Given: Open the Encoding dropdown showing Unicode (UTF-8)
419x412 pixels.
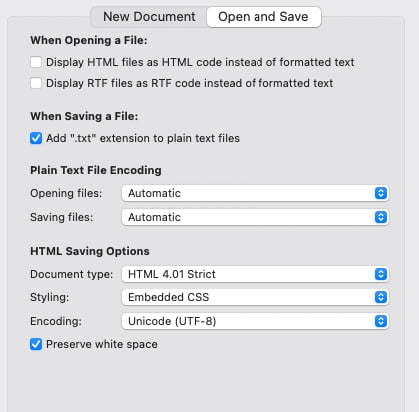Looking at the screenshot, I should (255, 321).
